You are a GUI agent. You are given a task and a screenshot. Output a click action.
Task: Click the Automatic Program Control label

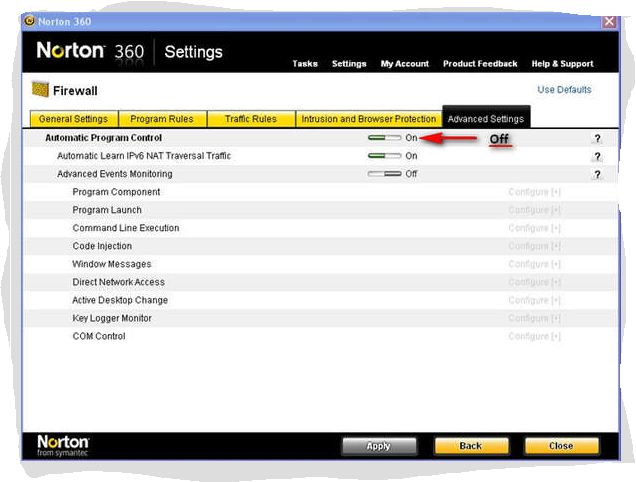[x=103, y=138]
